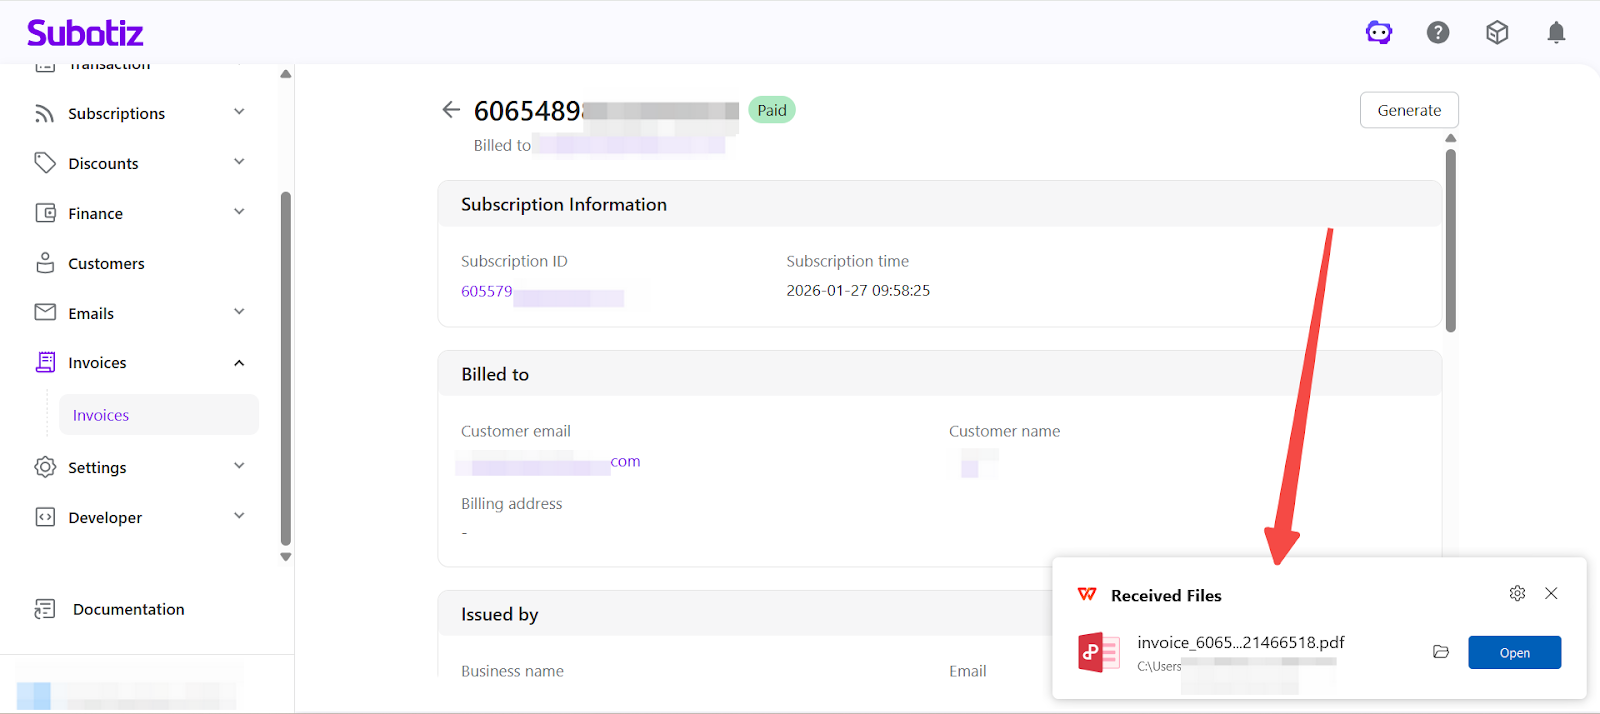Open the subscription ID link
Viewport: 1600px width, 714px height.
[487, 292]
